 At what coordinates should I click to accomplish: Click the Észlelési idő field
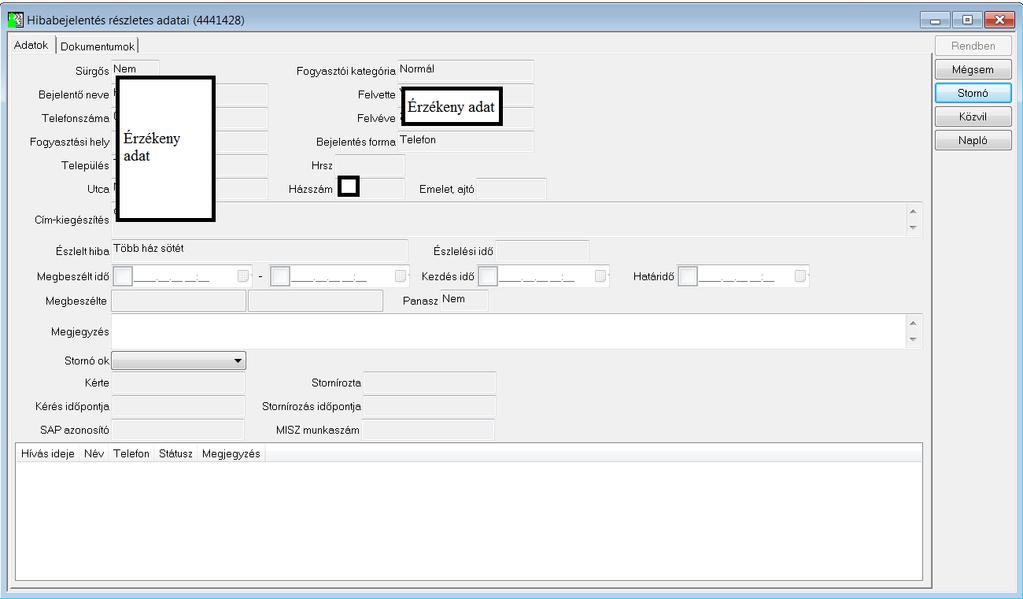click(542, 251)
